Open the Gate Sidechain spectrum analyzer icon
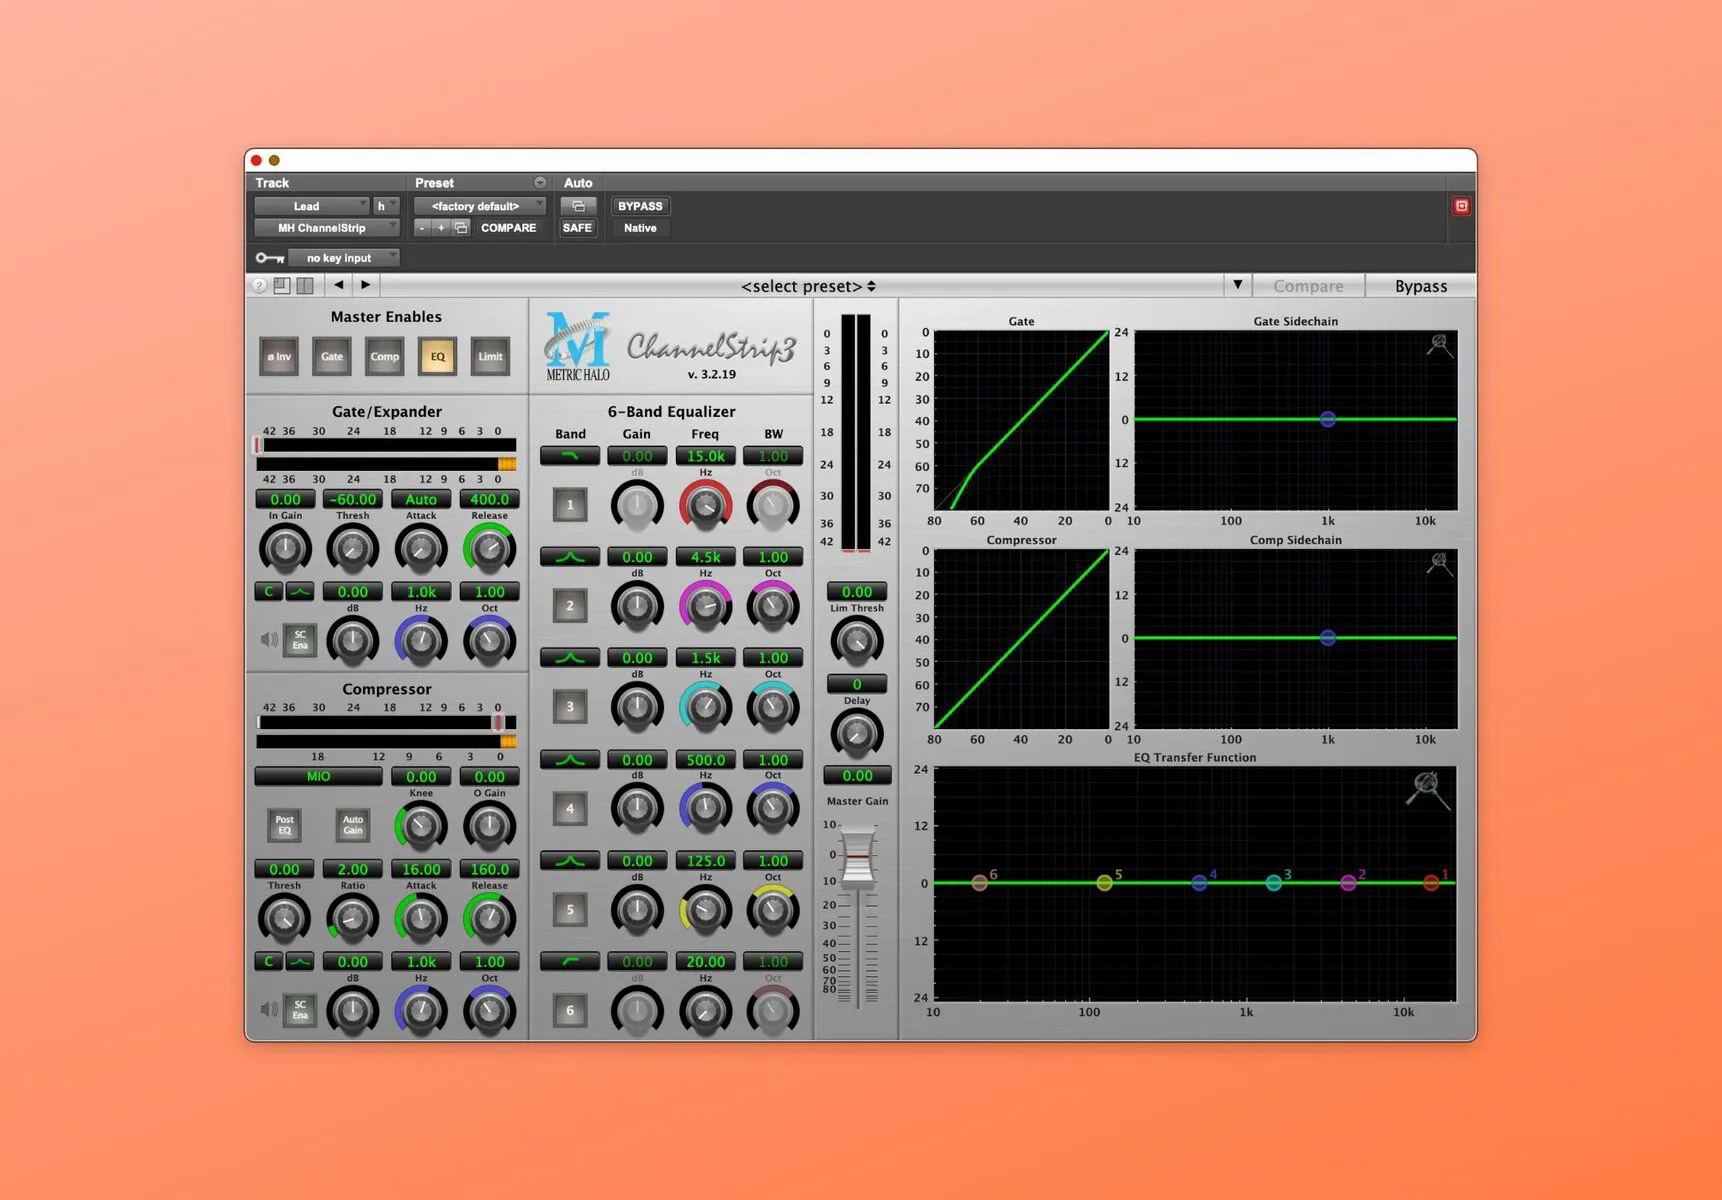This screenshot has width=1722, height=1200. [x=1439, y=346]
